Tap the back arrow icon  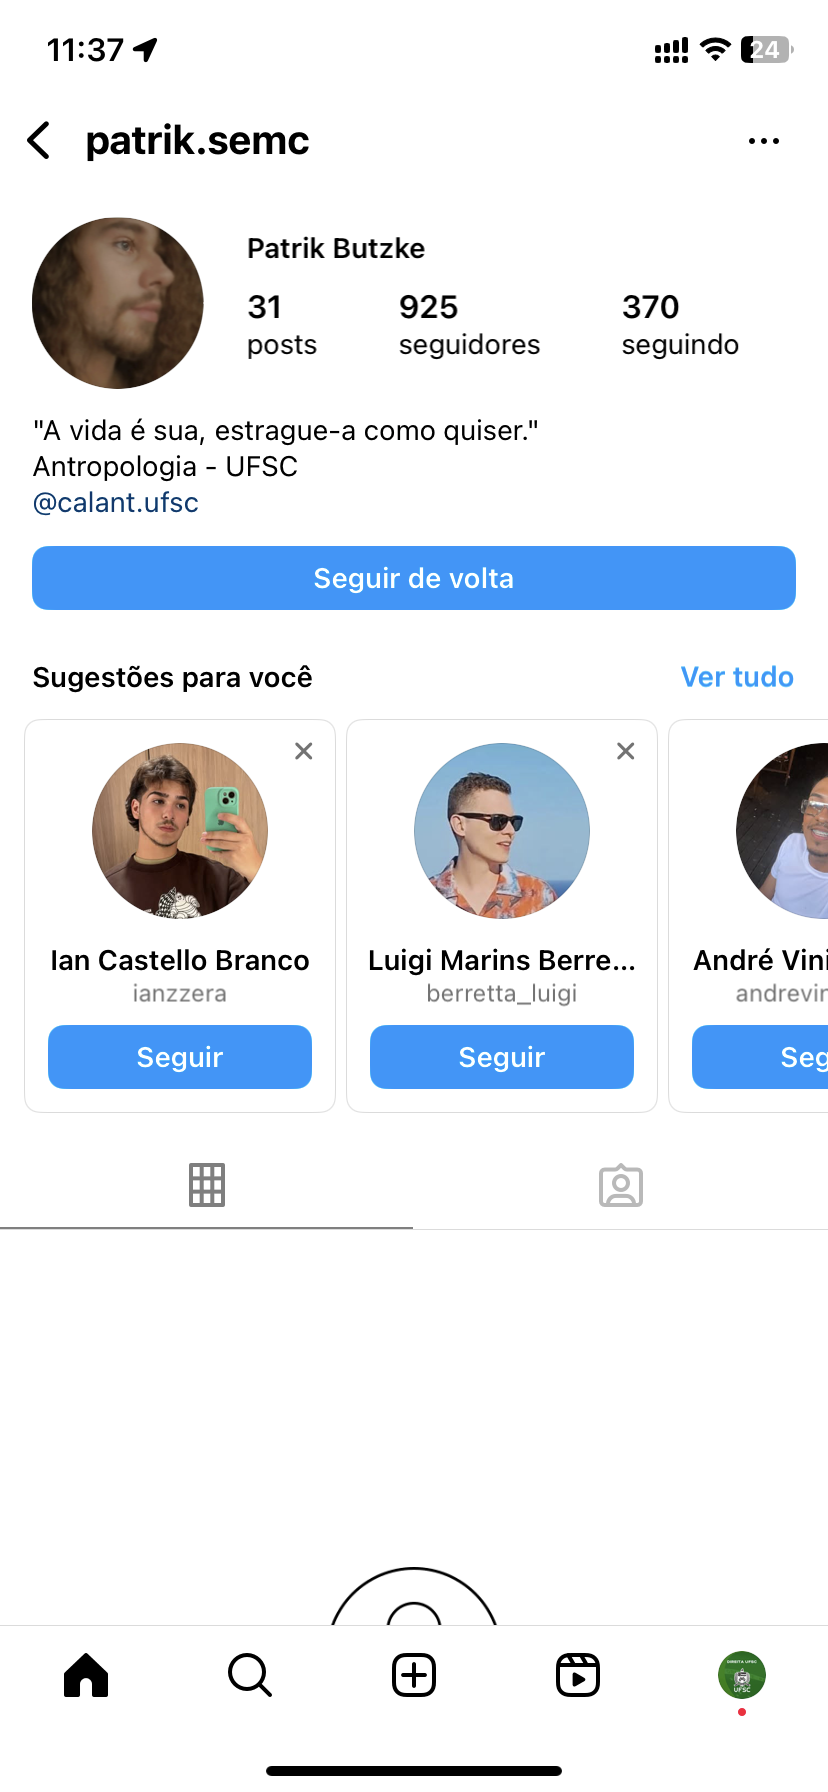tap(40, 141)
